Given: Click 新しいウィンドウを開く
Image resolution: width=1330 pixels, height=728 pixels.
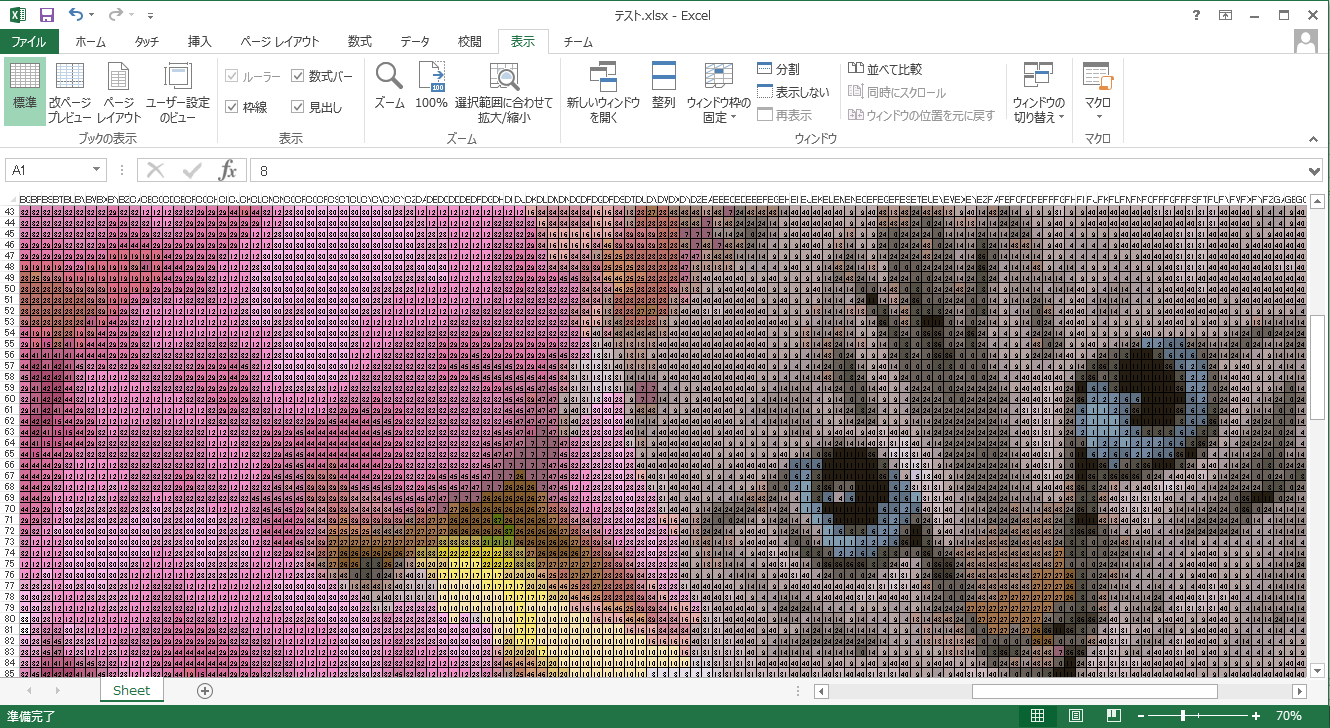Looking at the screenshot, I should coord(603,91).
